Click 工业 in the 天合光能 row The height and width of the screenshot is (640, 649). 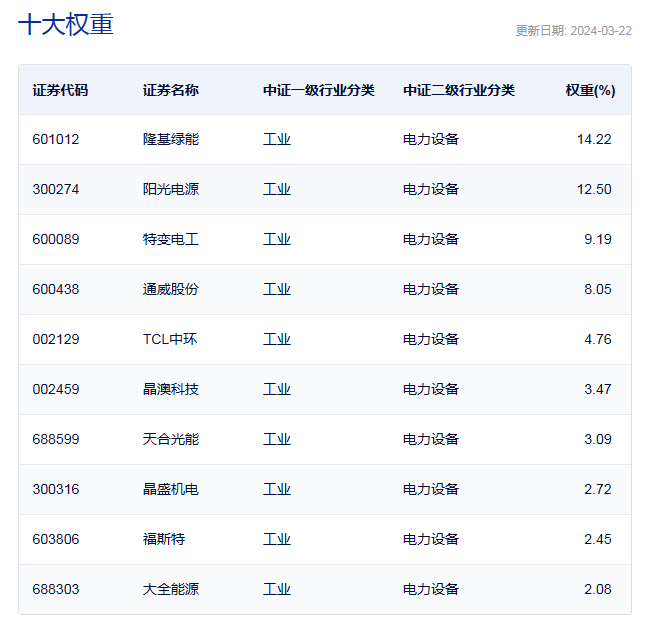(x=277, y=439)
